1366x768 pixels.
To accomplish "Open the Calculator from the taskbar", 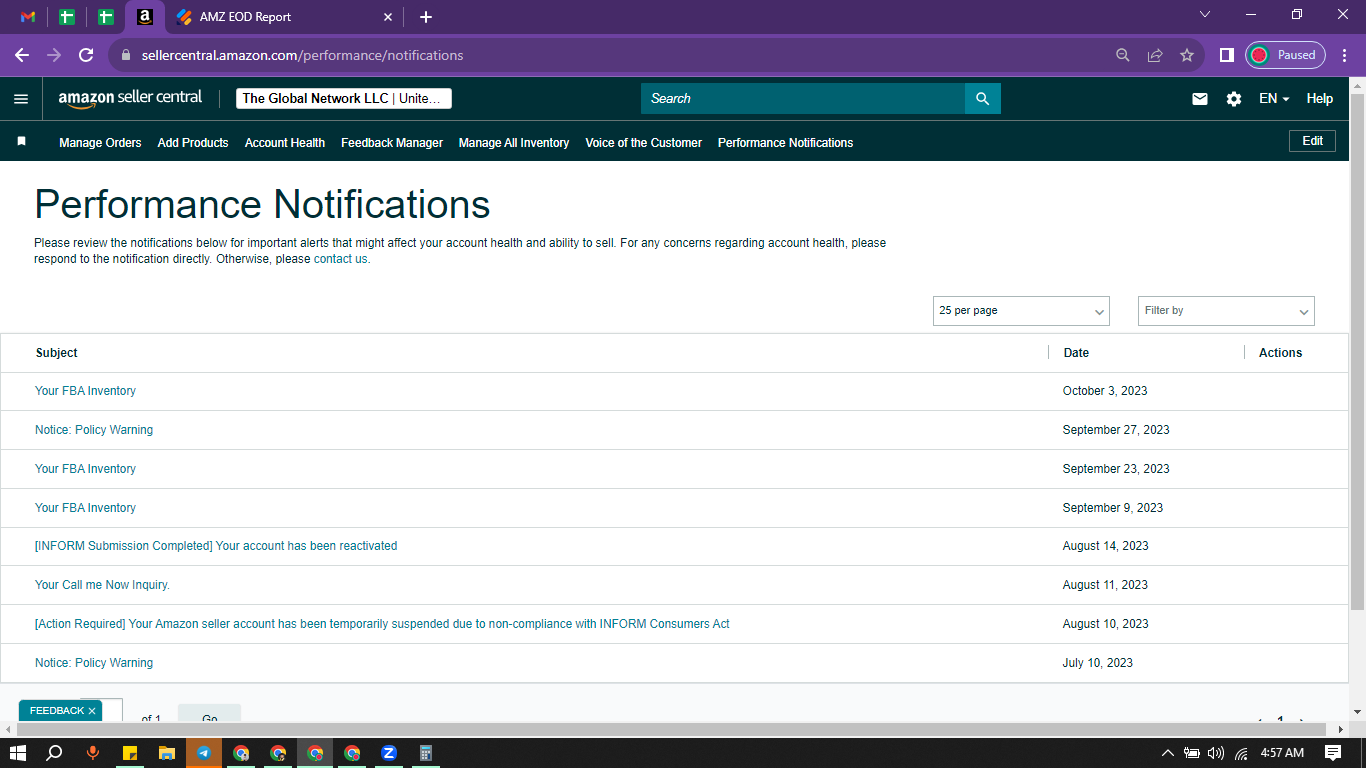I will (426, 753).
